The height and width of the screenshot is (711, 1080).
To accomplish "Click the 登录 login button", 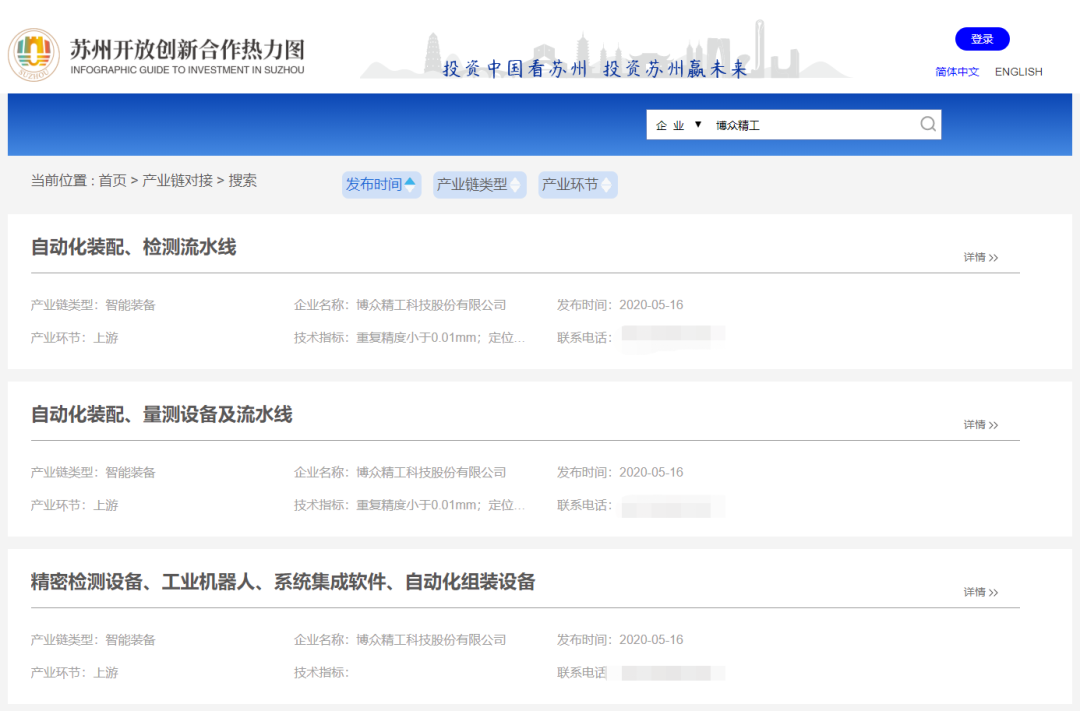I will (x=982, y=38).
